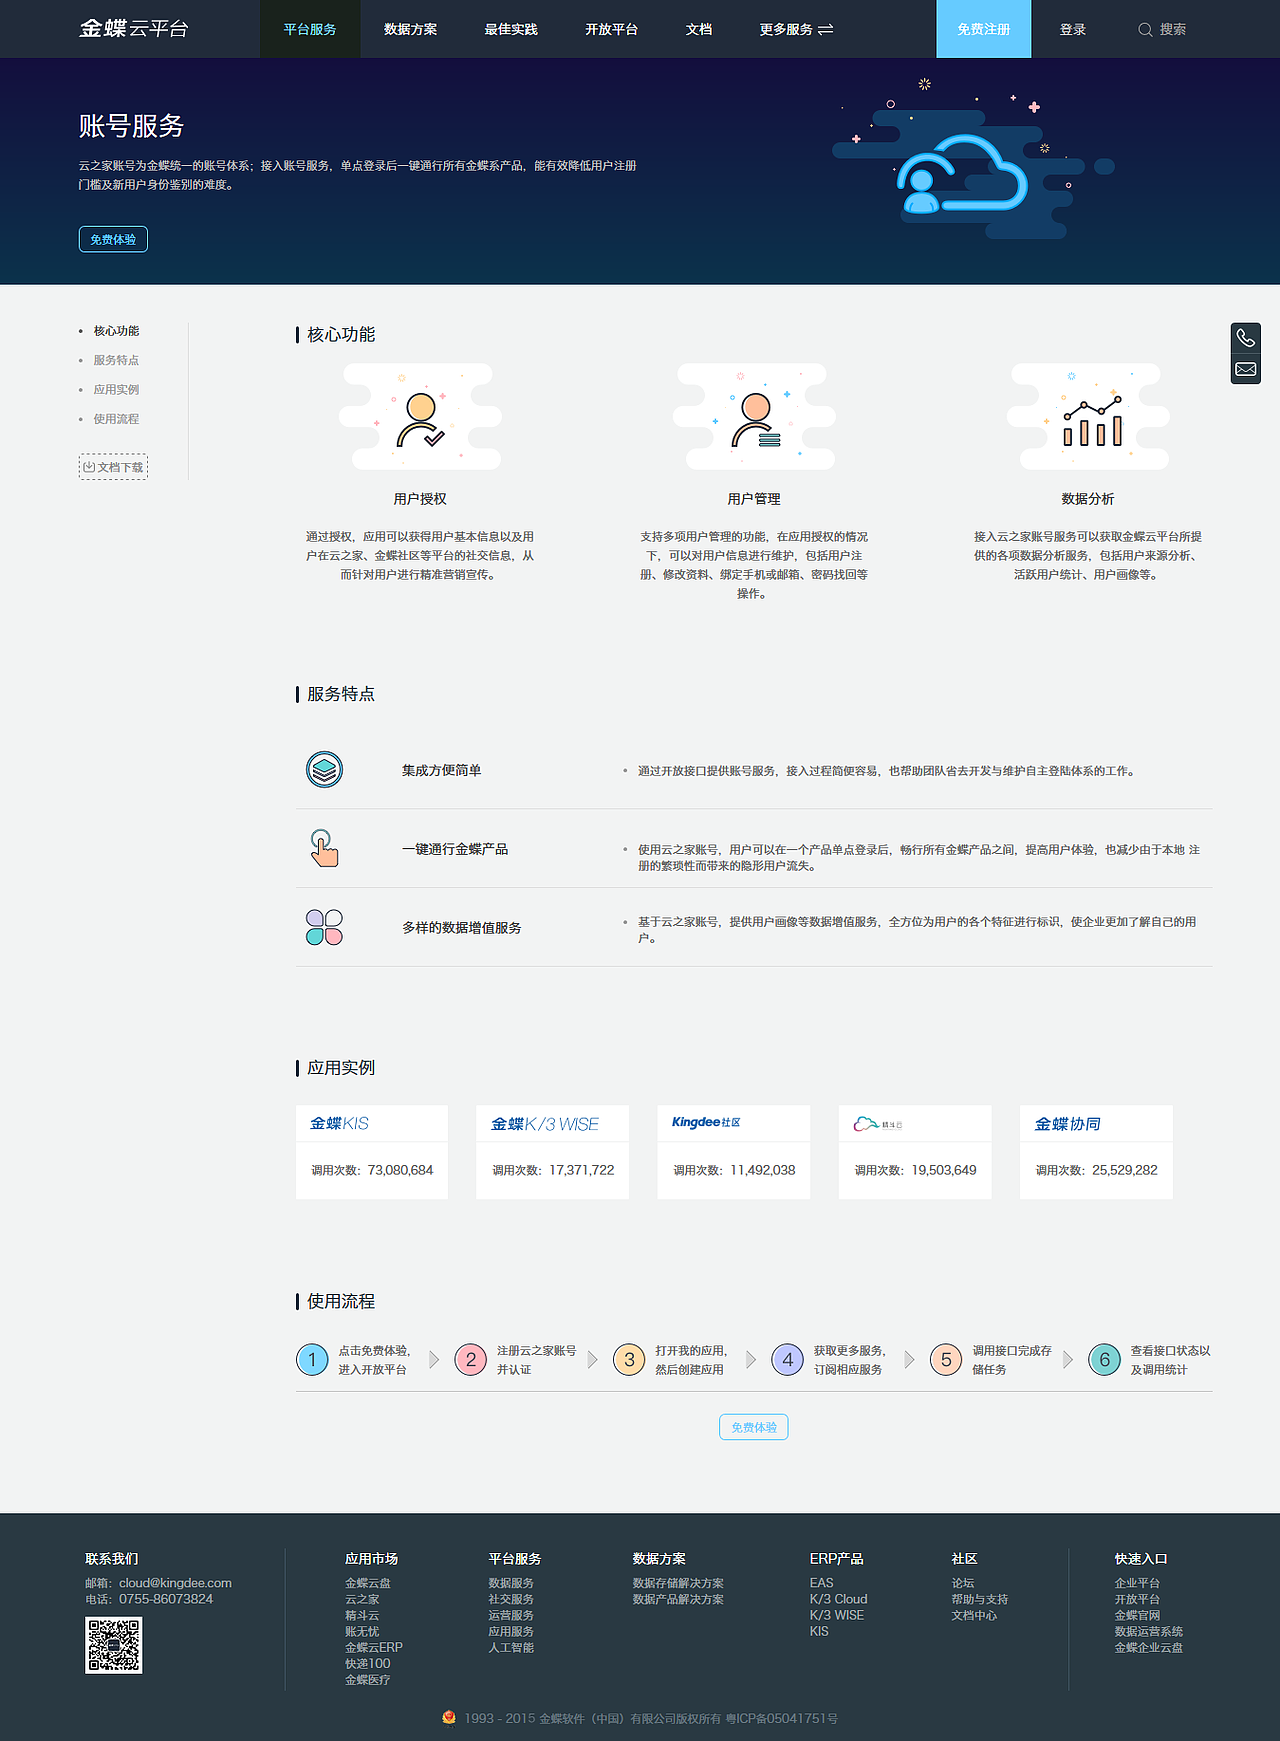Click step 6 circle in 使用流程
The width and height of the screenshot is (1280, 1741).
click(x=1105, y=1360)
